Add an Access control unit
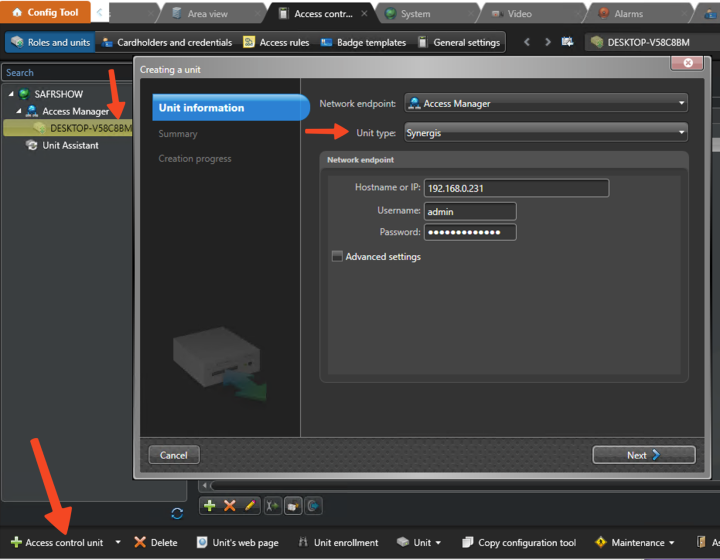 click(57, 543)
